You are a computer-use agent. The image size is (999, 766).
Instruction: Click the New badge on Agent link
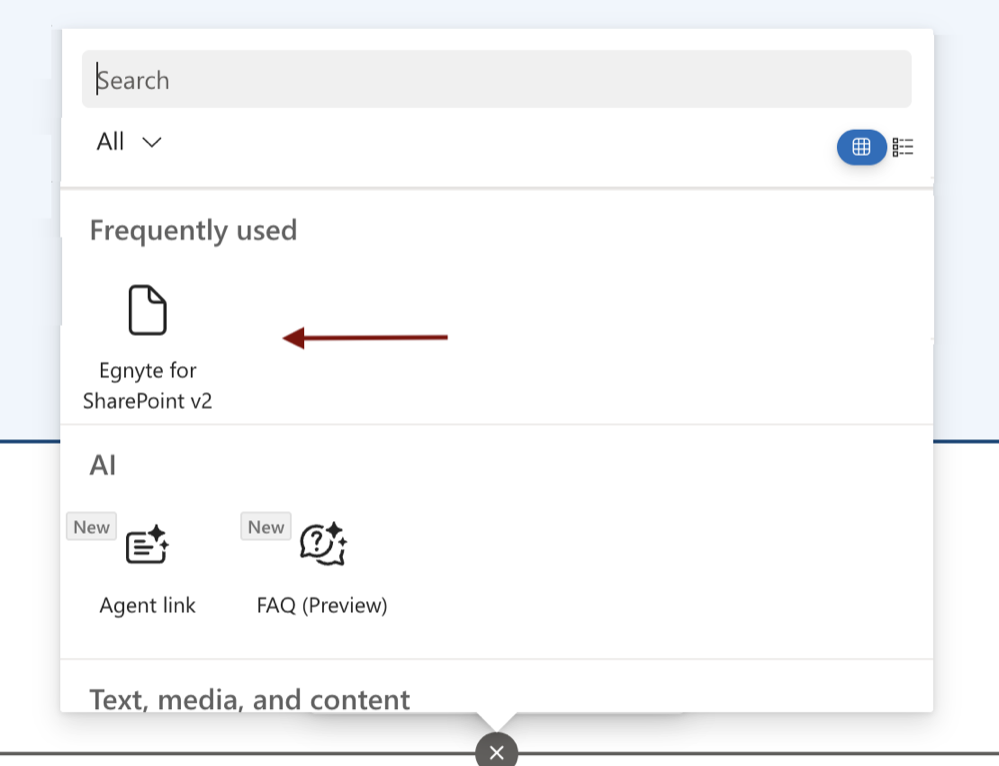[91, 526]
